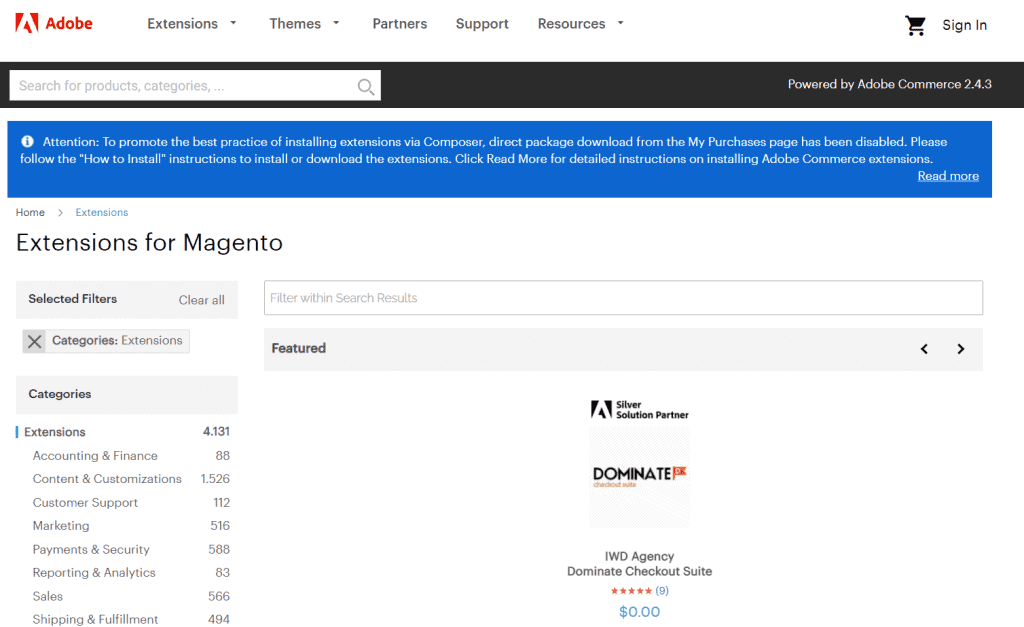The width and height of the screenshot is (1024, 627).
Task: Click 'Powered by Adobe Commerce 2.4.3' text
Action: click(889, 84)
